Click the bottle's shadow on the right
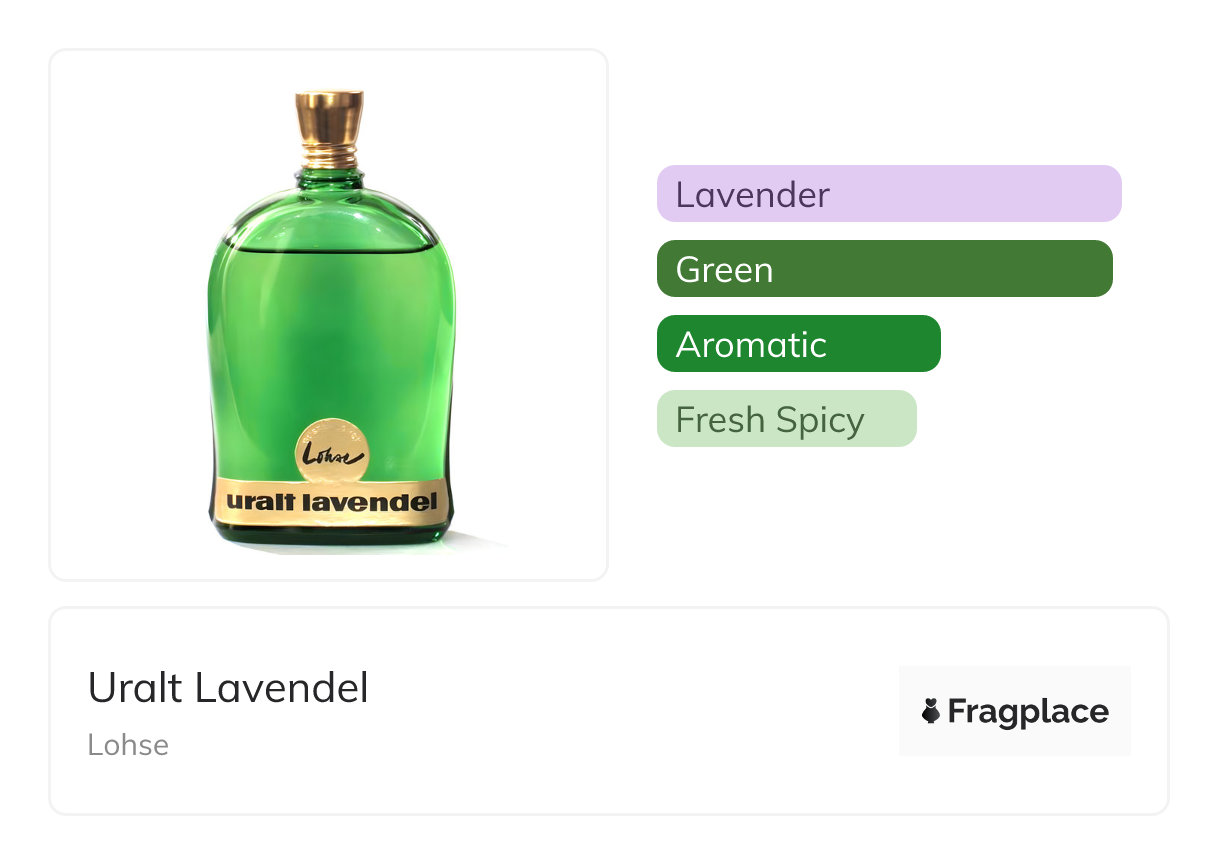1218x864 pixels. click(x=478, y=541)
